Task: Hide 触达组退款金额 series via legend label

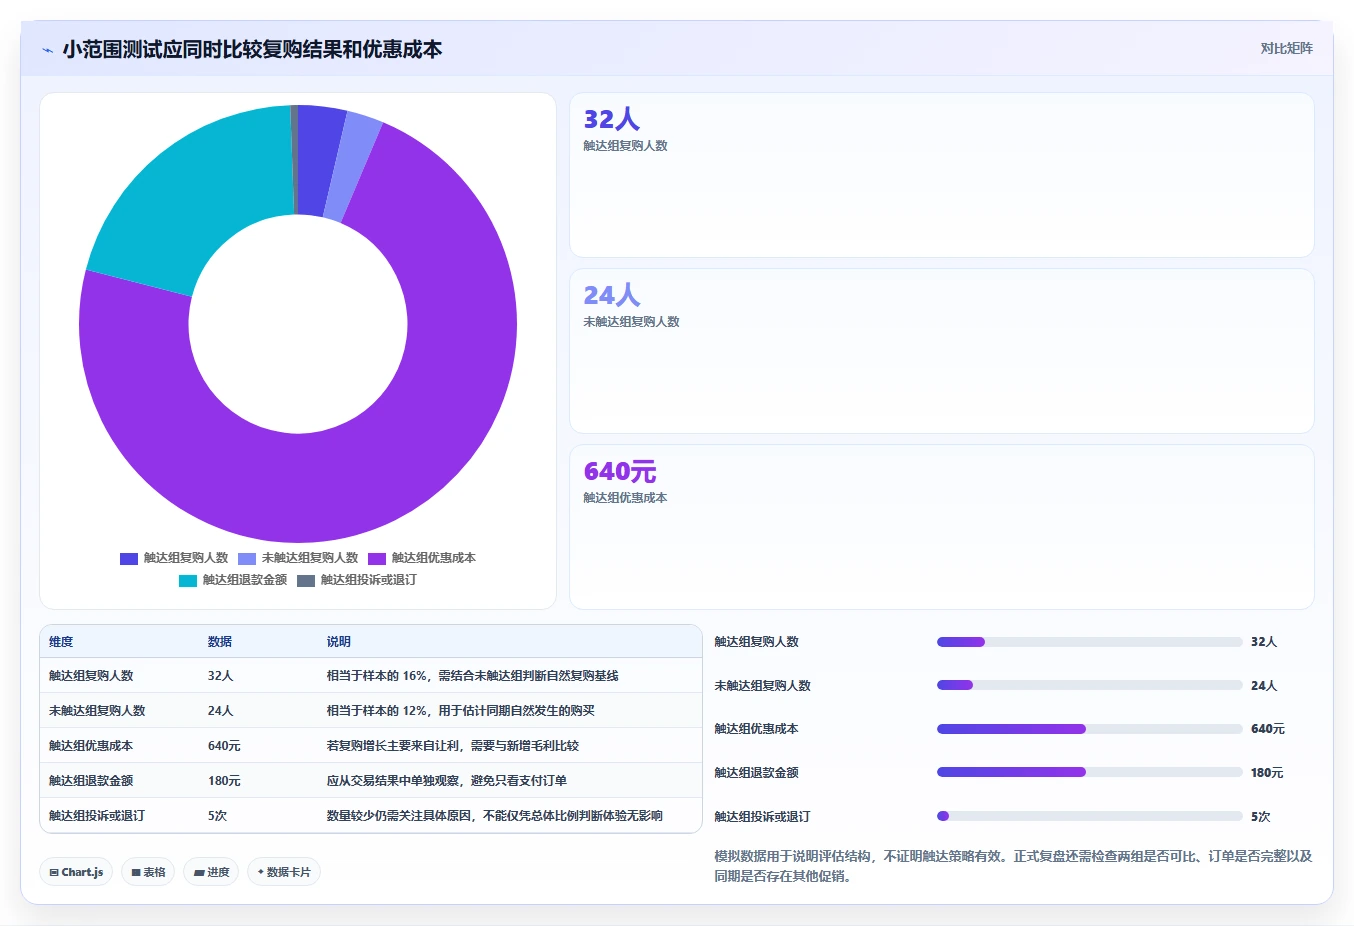Action: coord(245,580)
